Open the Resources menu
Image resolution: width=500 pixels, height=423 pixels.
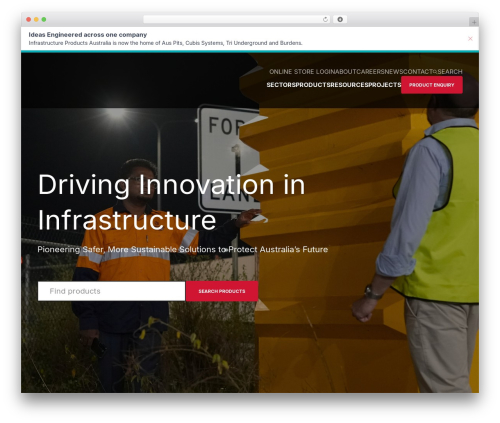tap(349, 85)
